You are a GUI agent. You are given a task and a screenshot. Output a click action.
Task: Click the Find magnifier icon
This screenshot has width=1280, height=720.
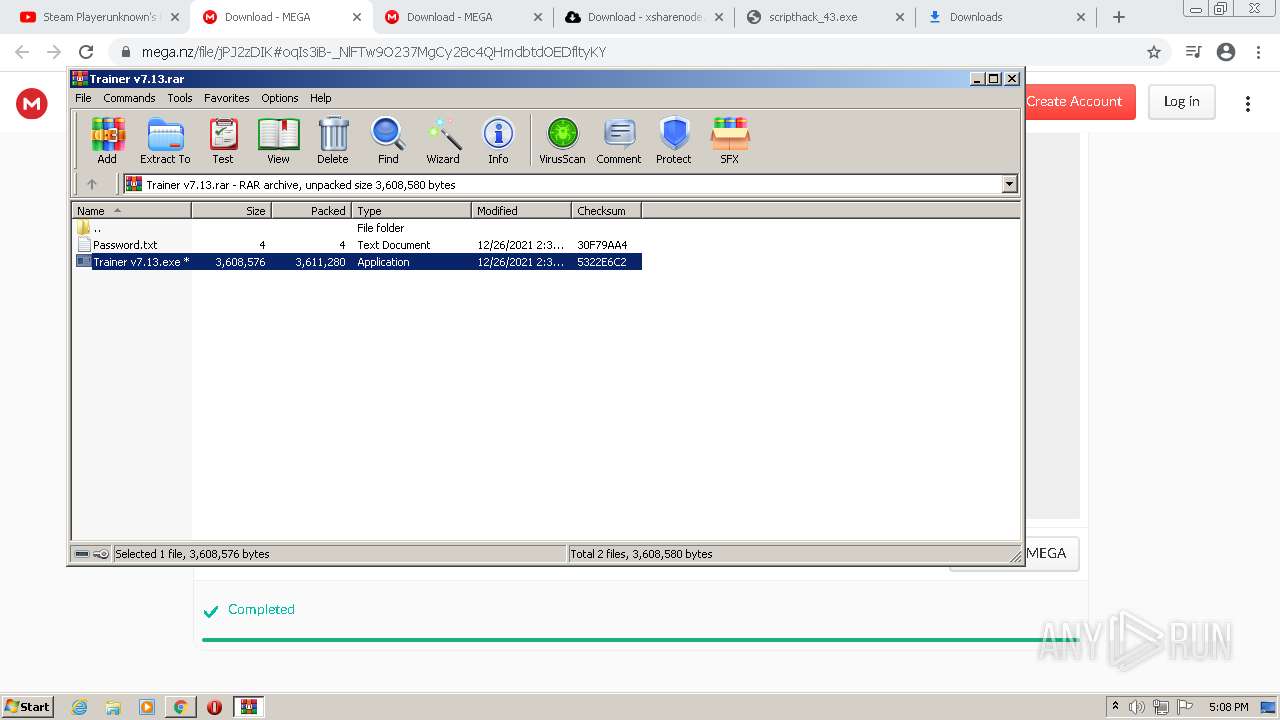(x=388, y=140)
